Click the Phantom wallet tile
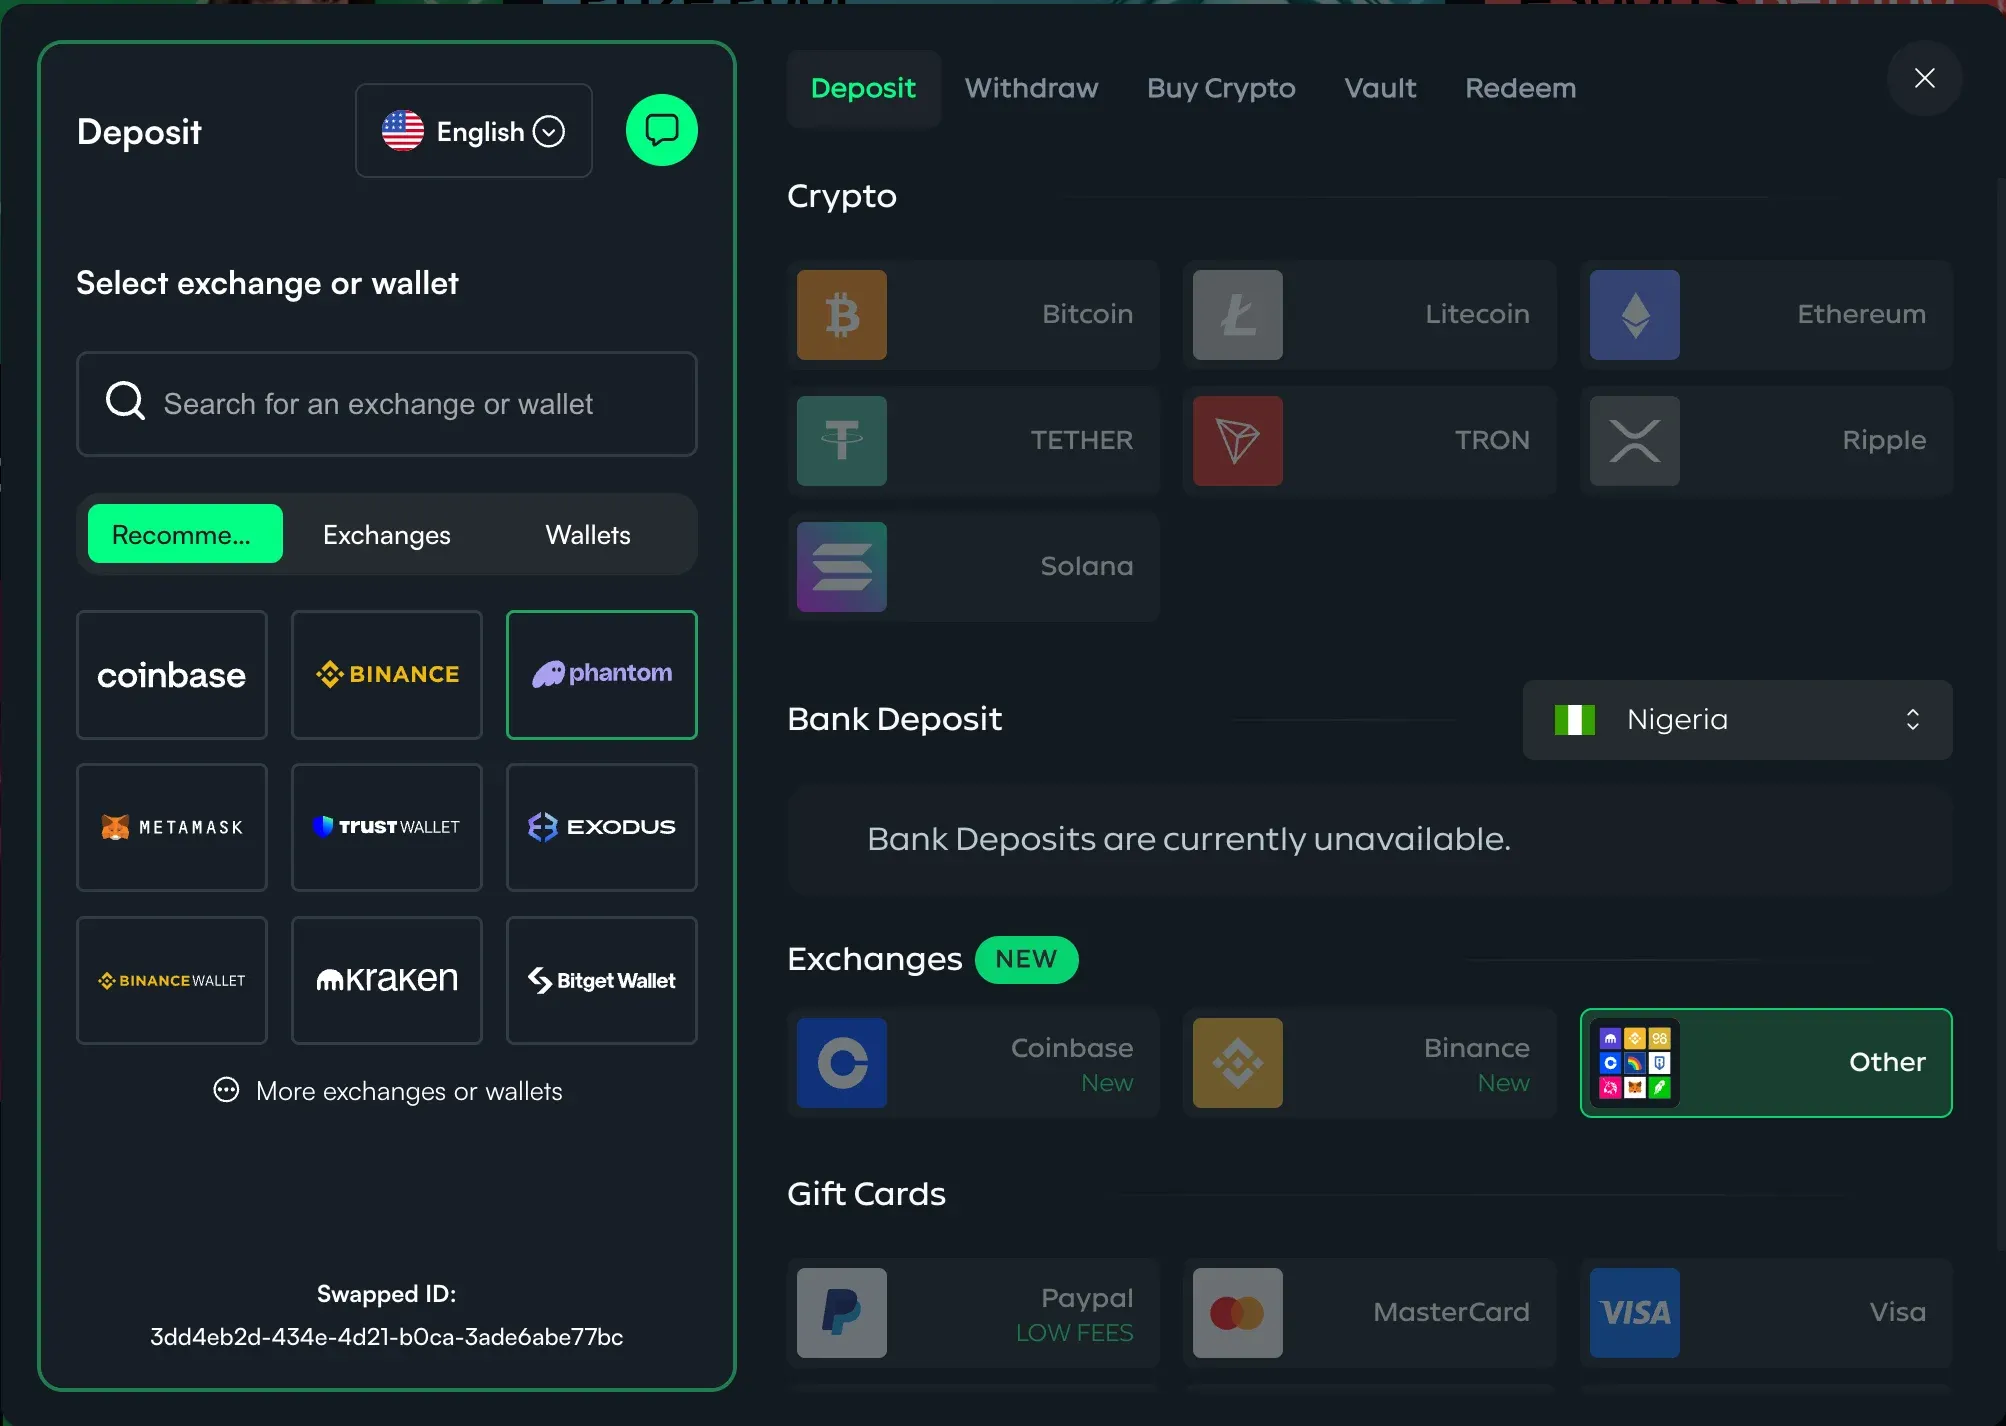 pos(601,675)
